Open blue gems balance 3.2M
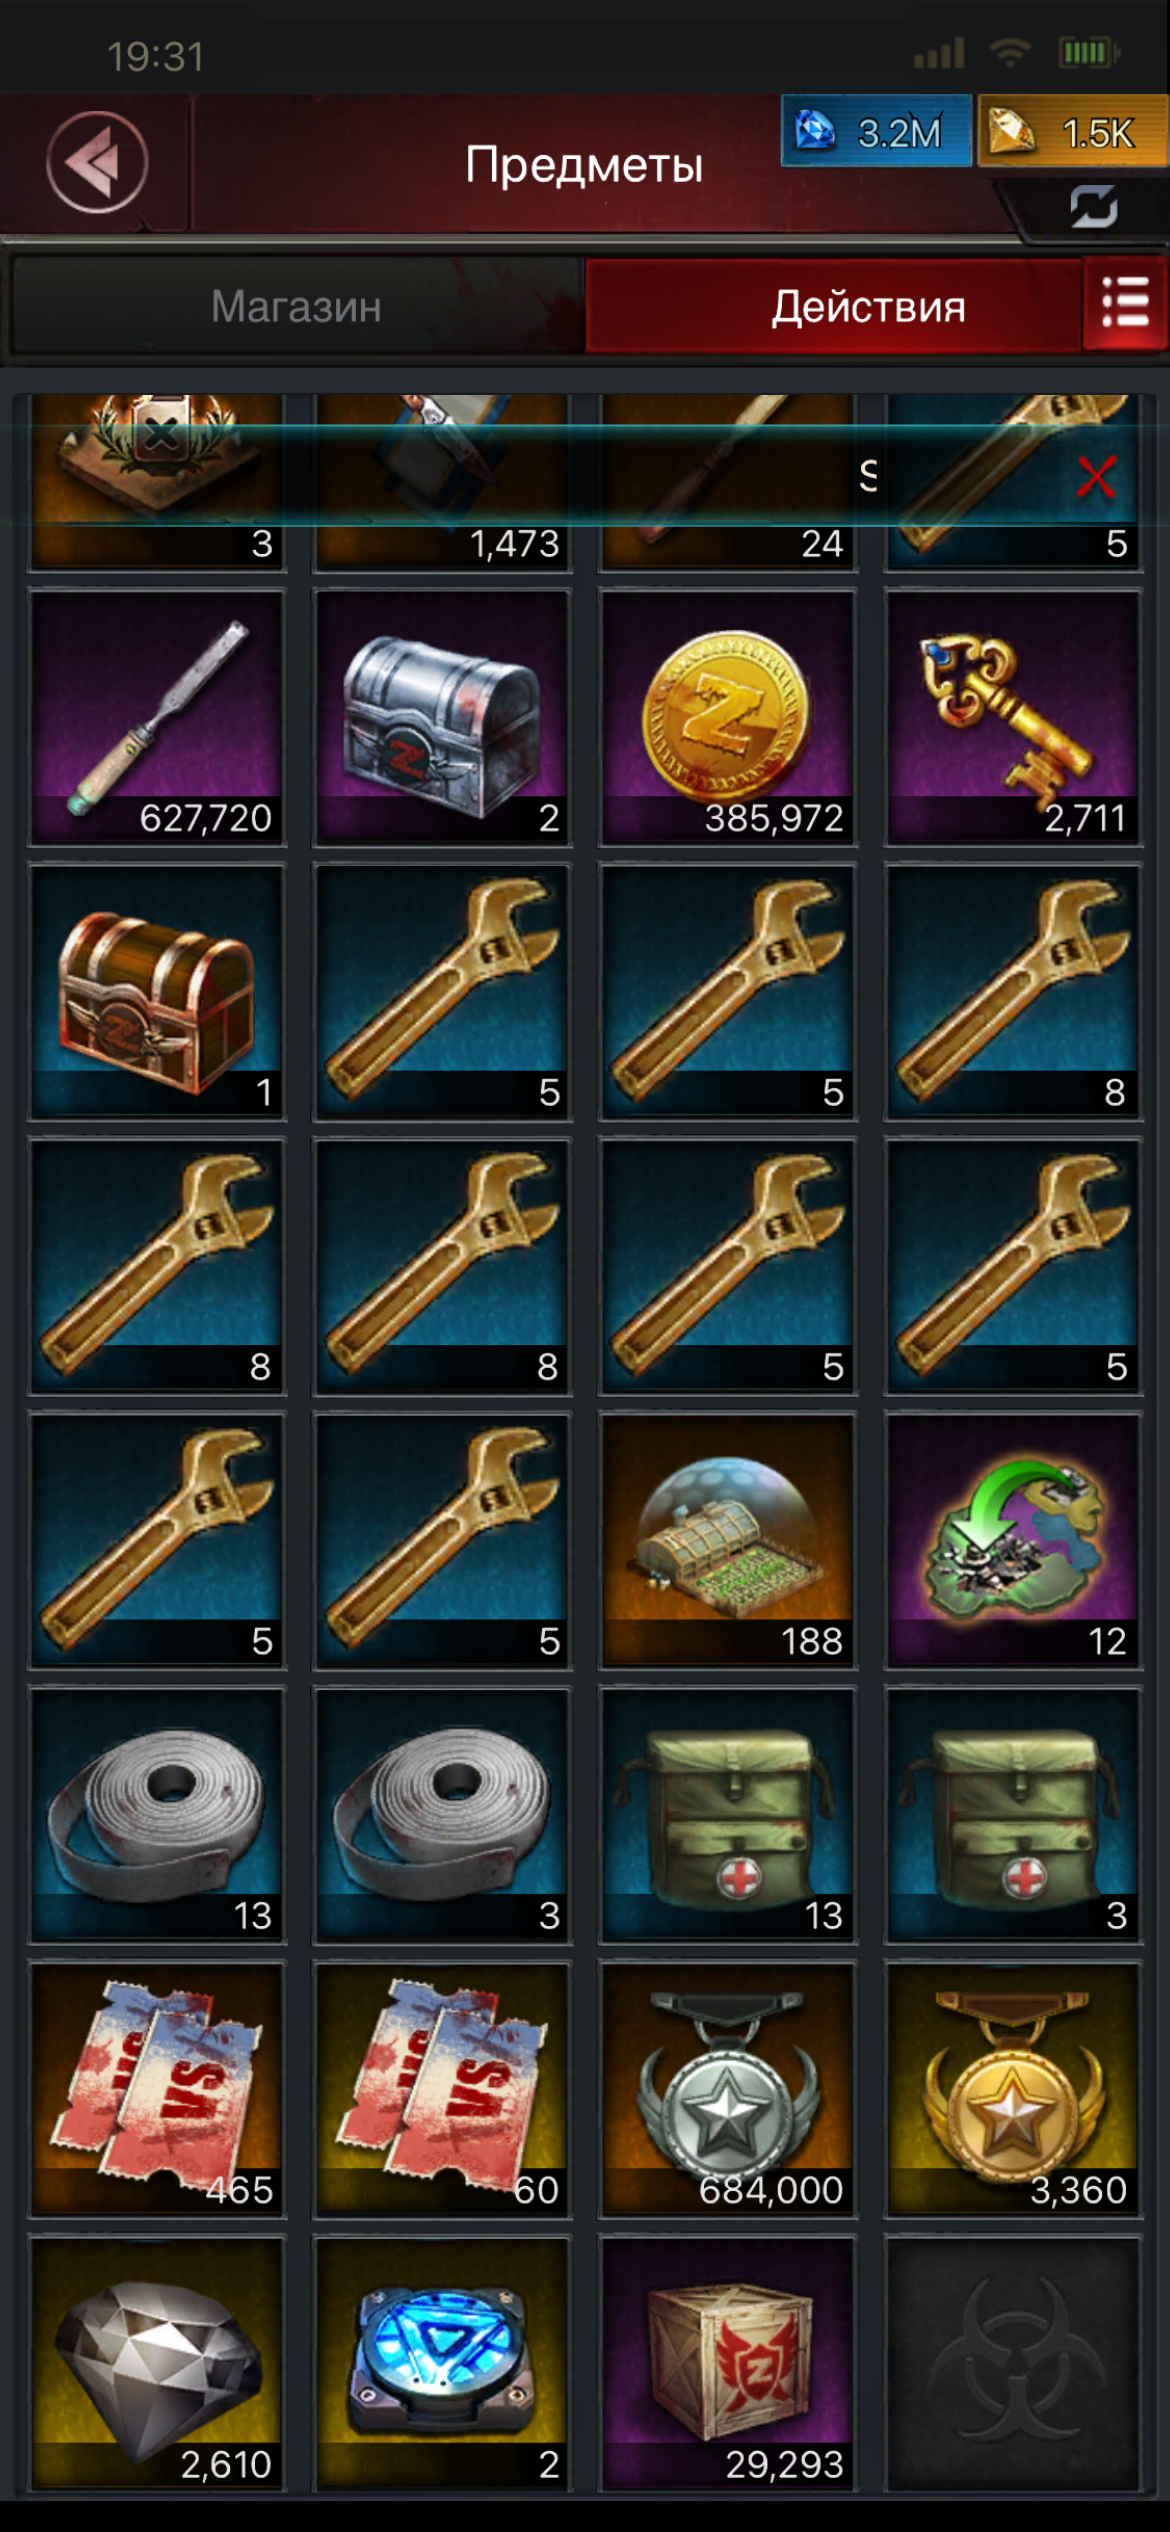The image size is (1170, 2532). point(876,131)
